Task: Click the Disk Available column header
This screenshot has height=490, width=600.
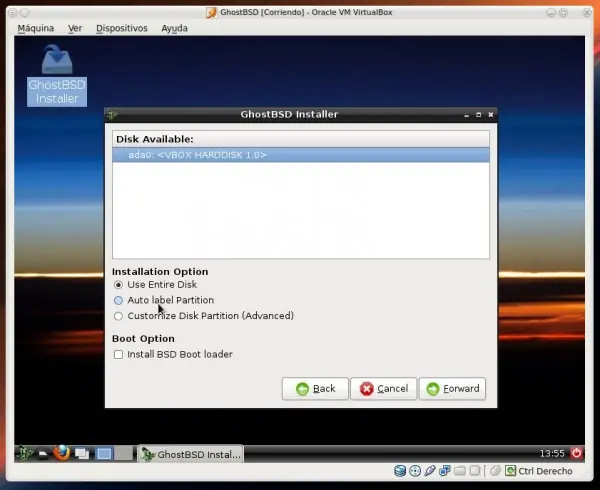Action: click(301, 139)
